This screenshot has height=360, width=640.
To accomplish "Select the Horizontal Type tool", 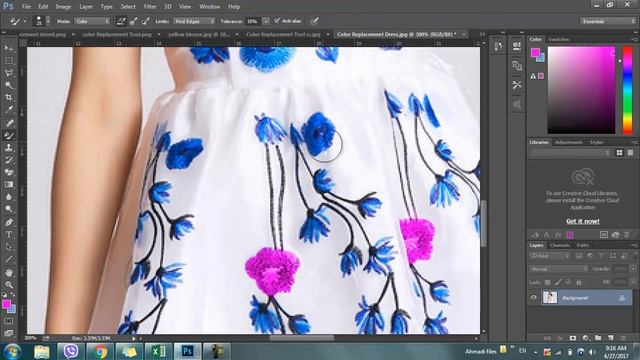I will pos(9,235).
